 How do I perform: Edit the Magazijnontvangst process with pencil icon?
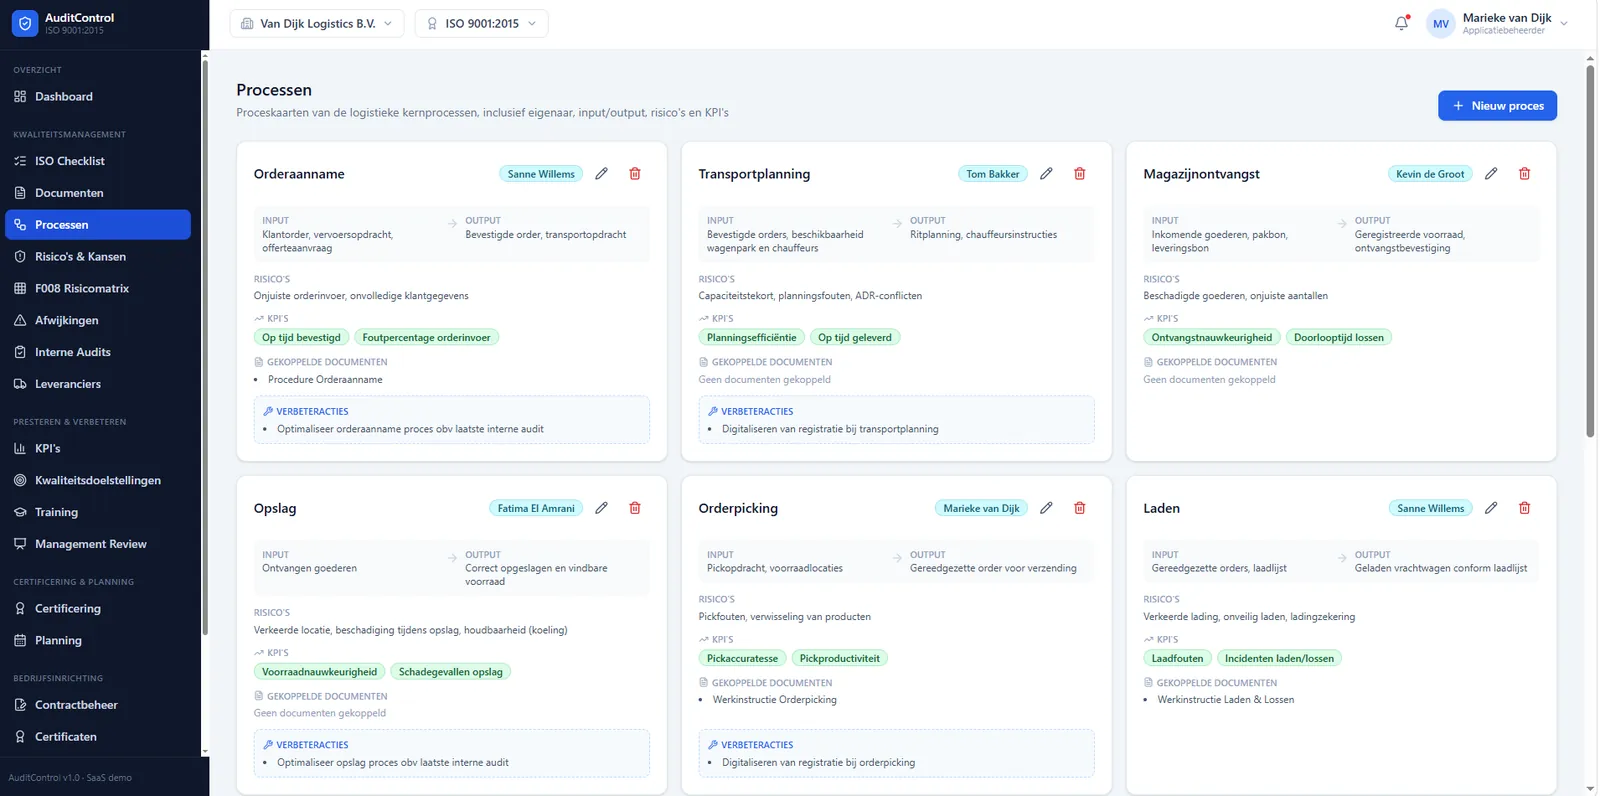[x=1491, y=174]
